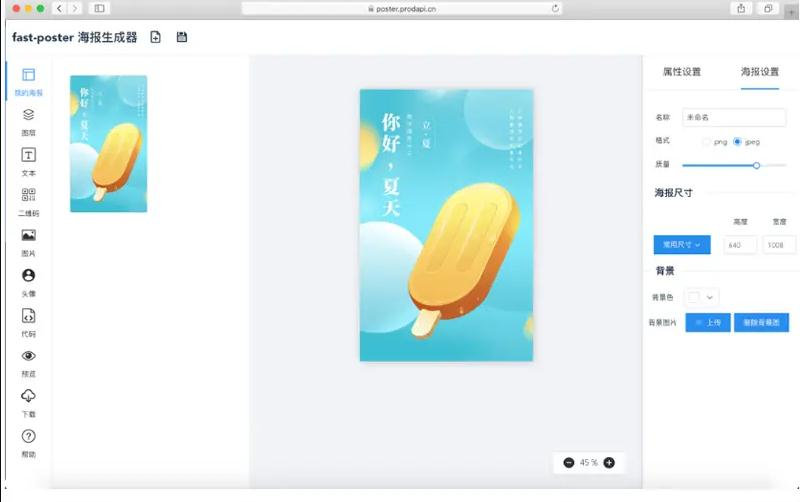The height and width of the screenshot is (502, 800).
Task: Click the 删除背景图 button
Action: coord(761,322)
